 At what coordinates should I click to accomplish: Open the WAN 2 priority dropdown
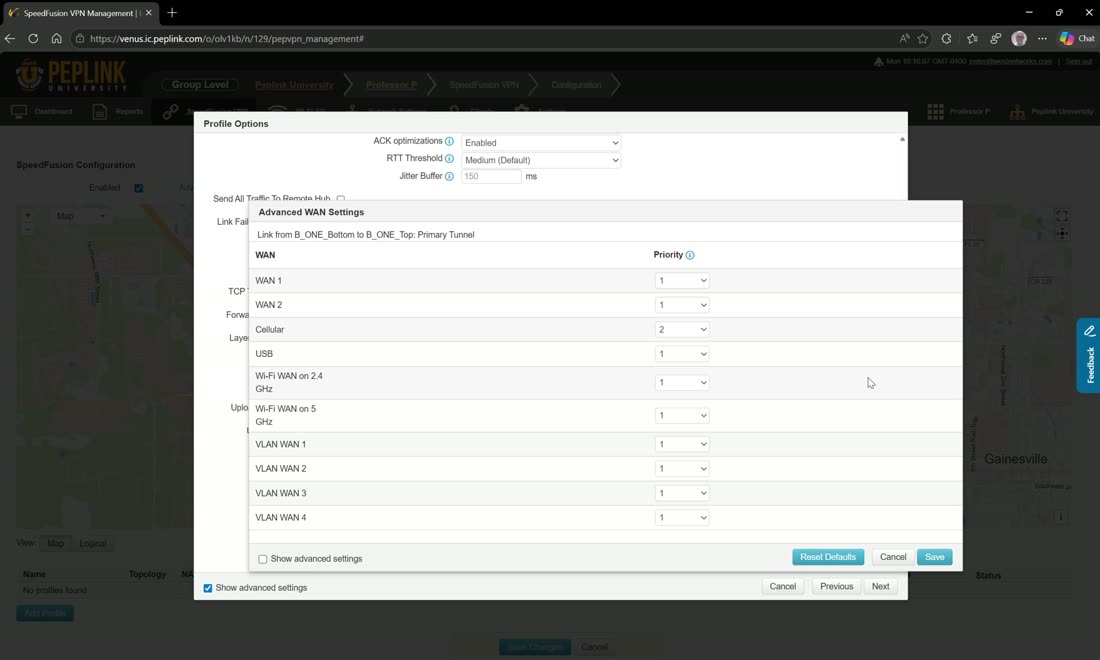coord(682,305)
